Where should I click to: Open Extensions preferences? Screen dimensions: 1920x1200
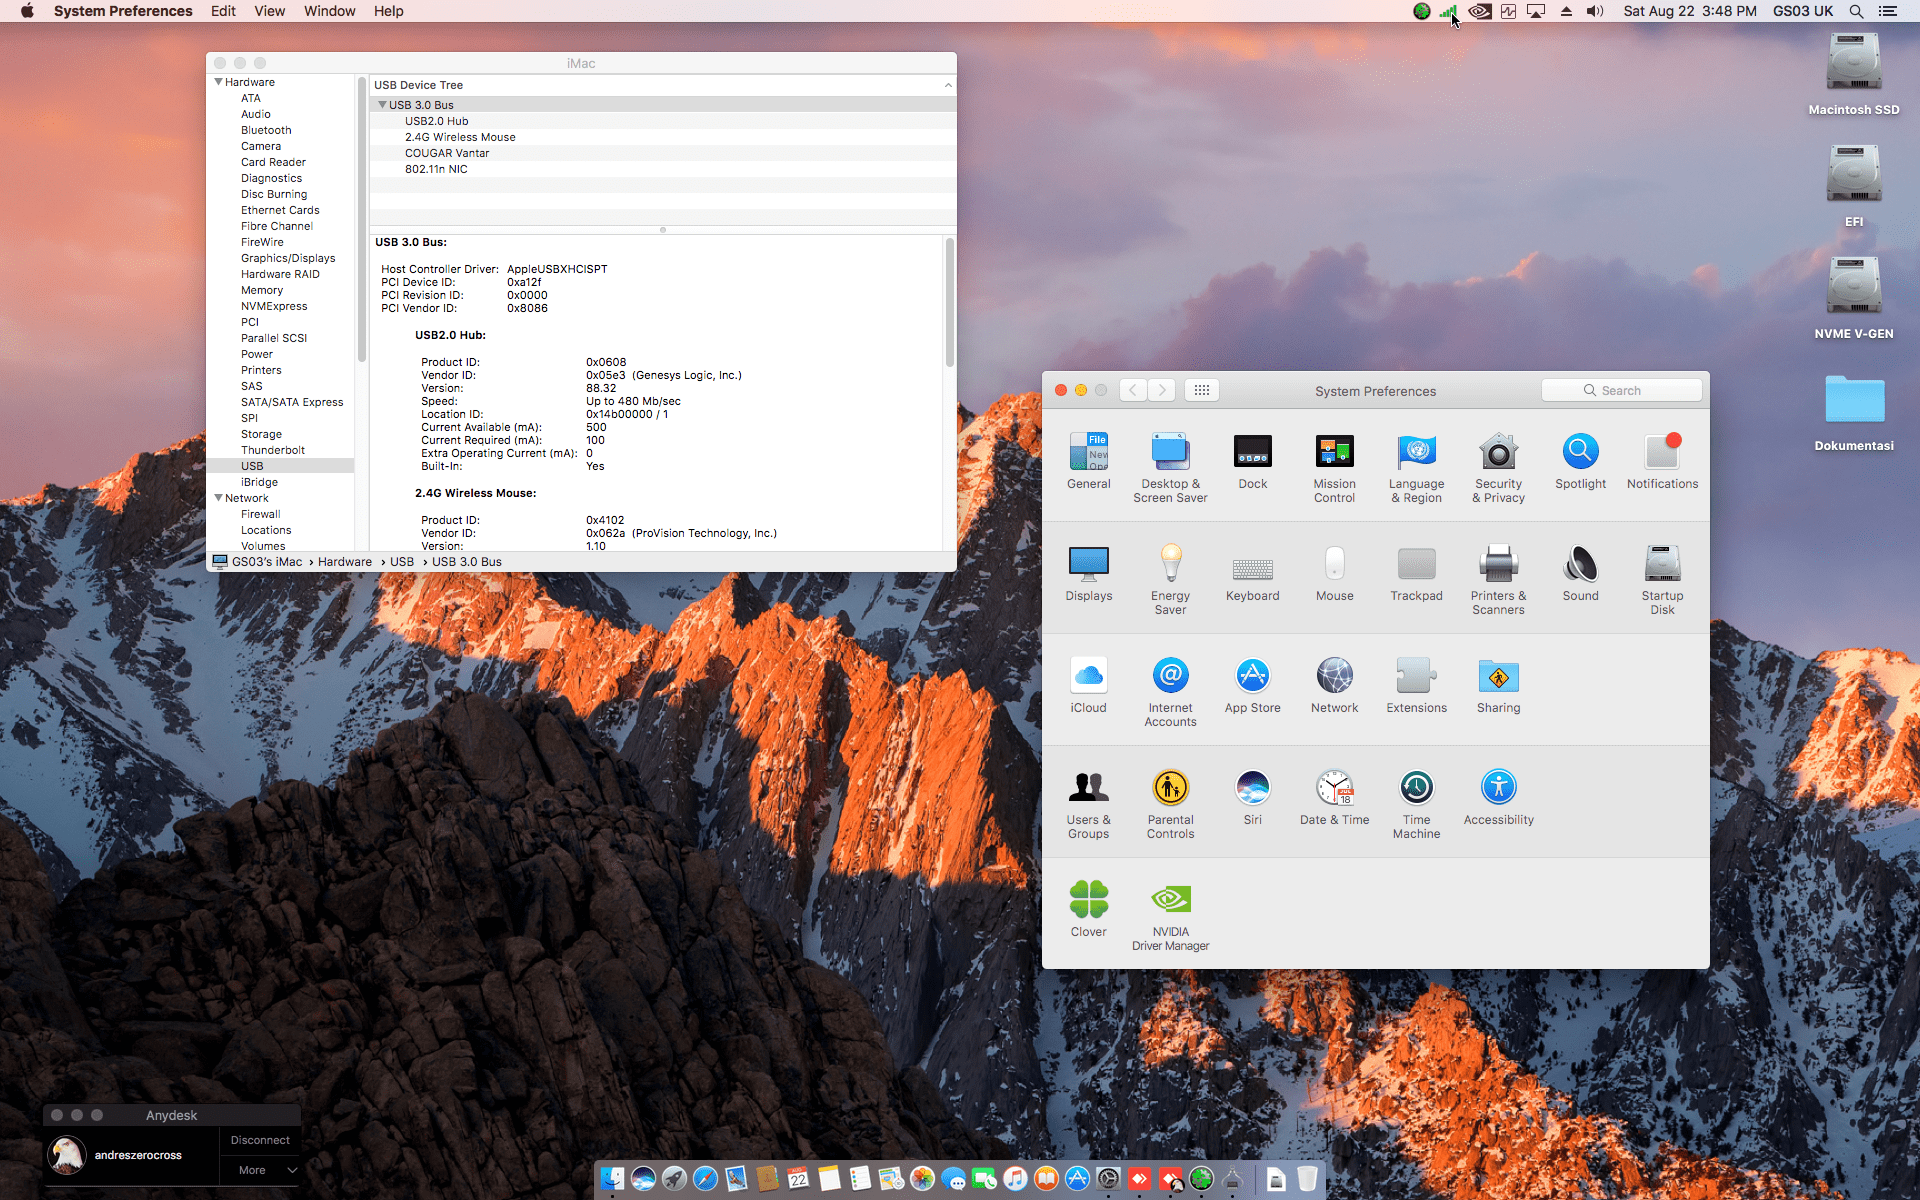(x=1416, y=685)
